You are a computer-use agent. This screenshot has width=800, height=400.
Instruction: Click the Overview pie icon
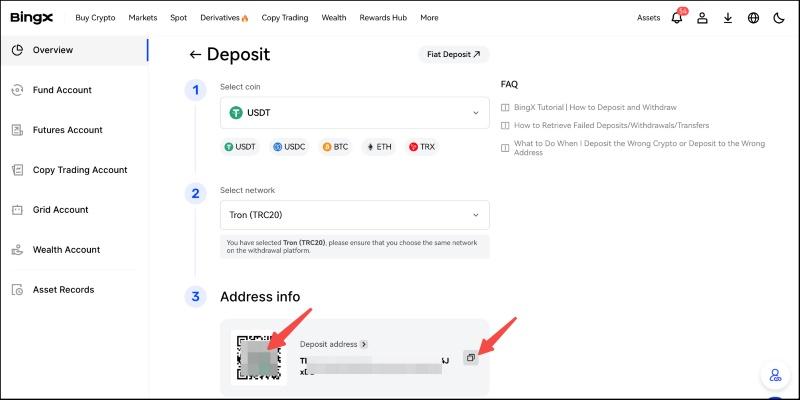pos(17,50)
